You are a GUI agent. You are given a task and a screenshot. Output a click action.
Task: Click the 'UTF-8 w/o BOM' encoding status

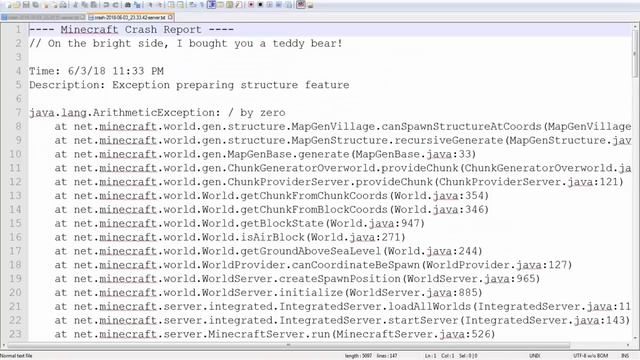591,356
